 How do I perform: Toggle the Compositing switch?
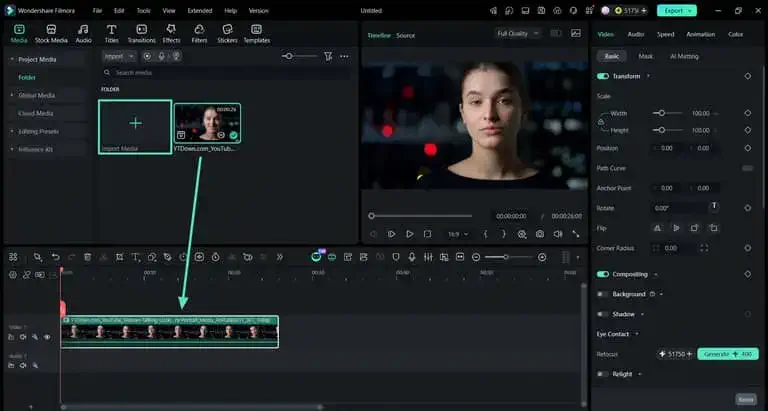pyautogui.click(x=603, y=274)
